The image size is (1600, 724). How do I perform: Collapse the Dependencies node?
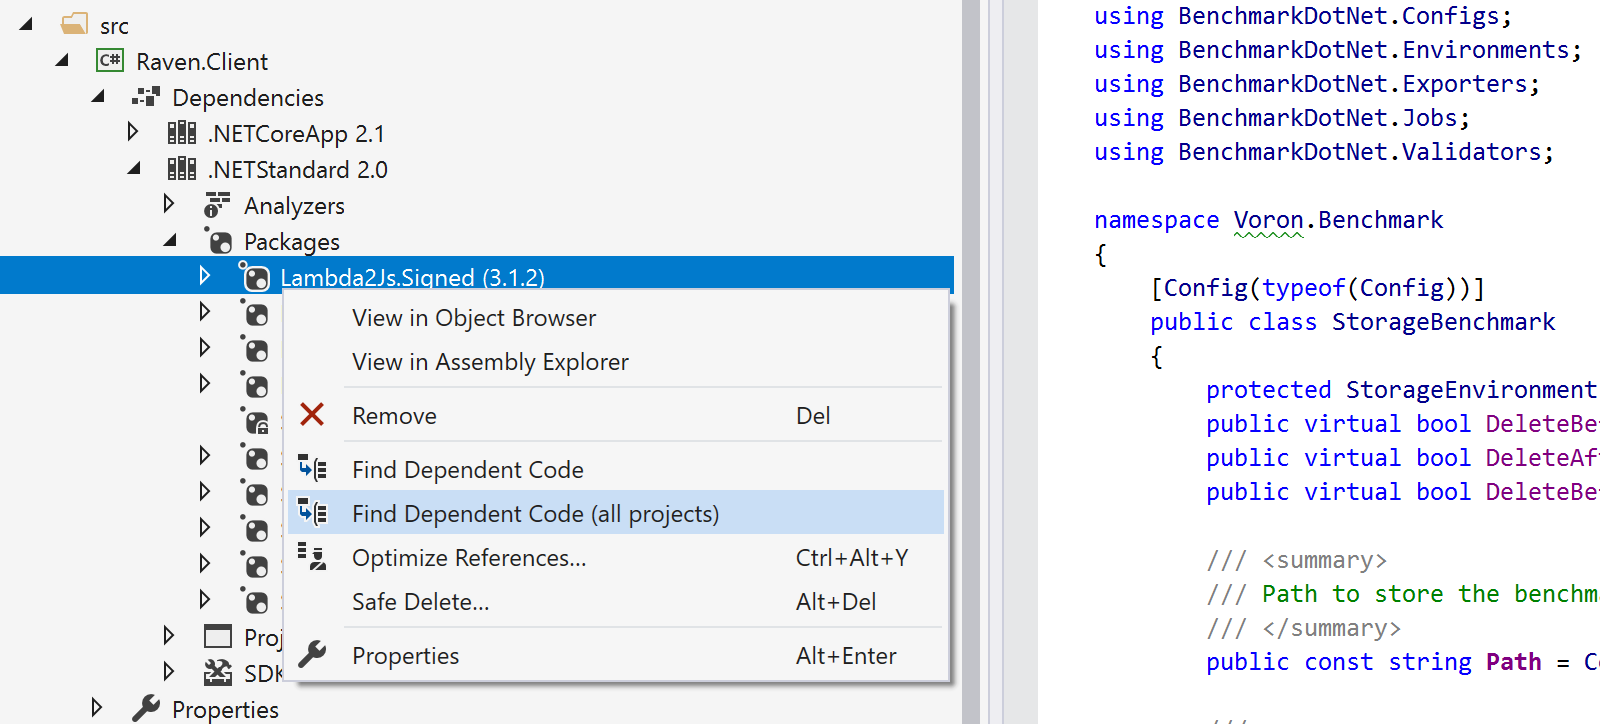tap(98, 96)
